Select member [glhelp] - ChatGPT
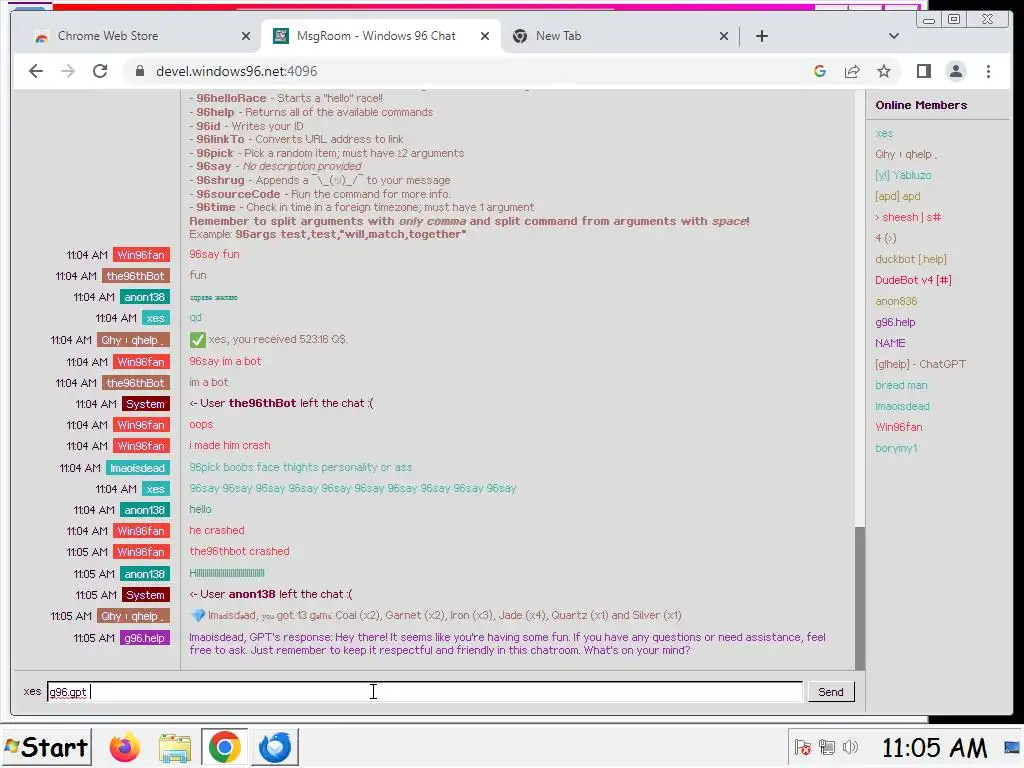Screen dimensions: 1024x768 (x=920, y=364)
